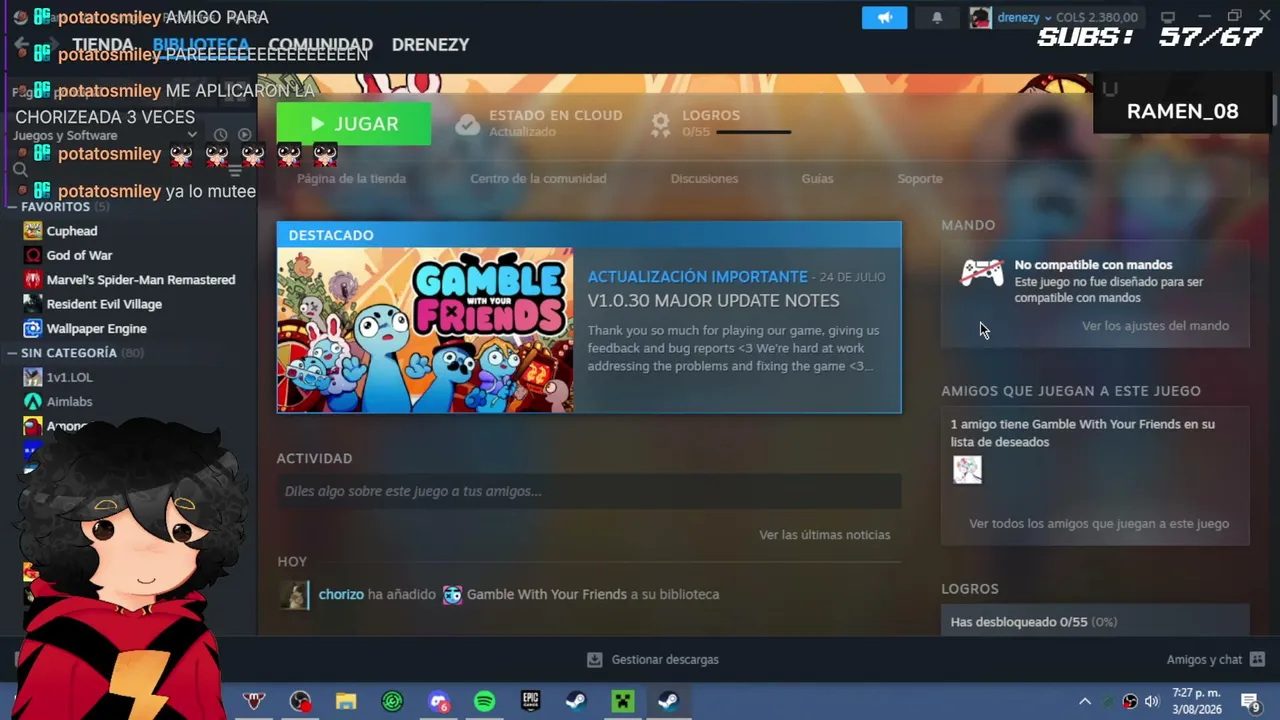Toggle the ready-to-play filter icon
The image size is (1280, 720).
[x=244, y=135]
